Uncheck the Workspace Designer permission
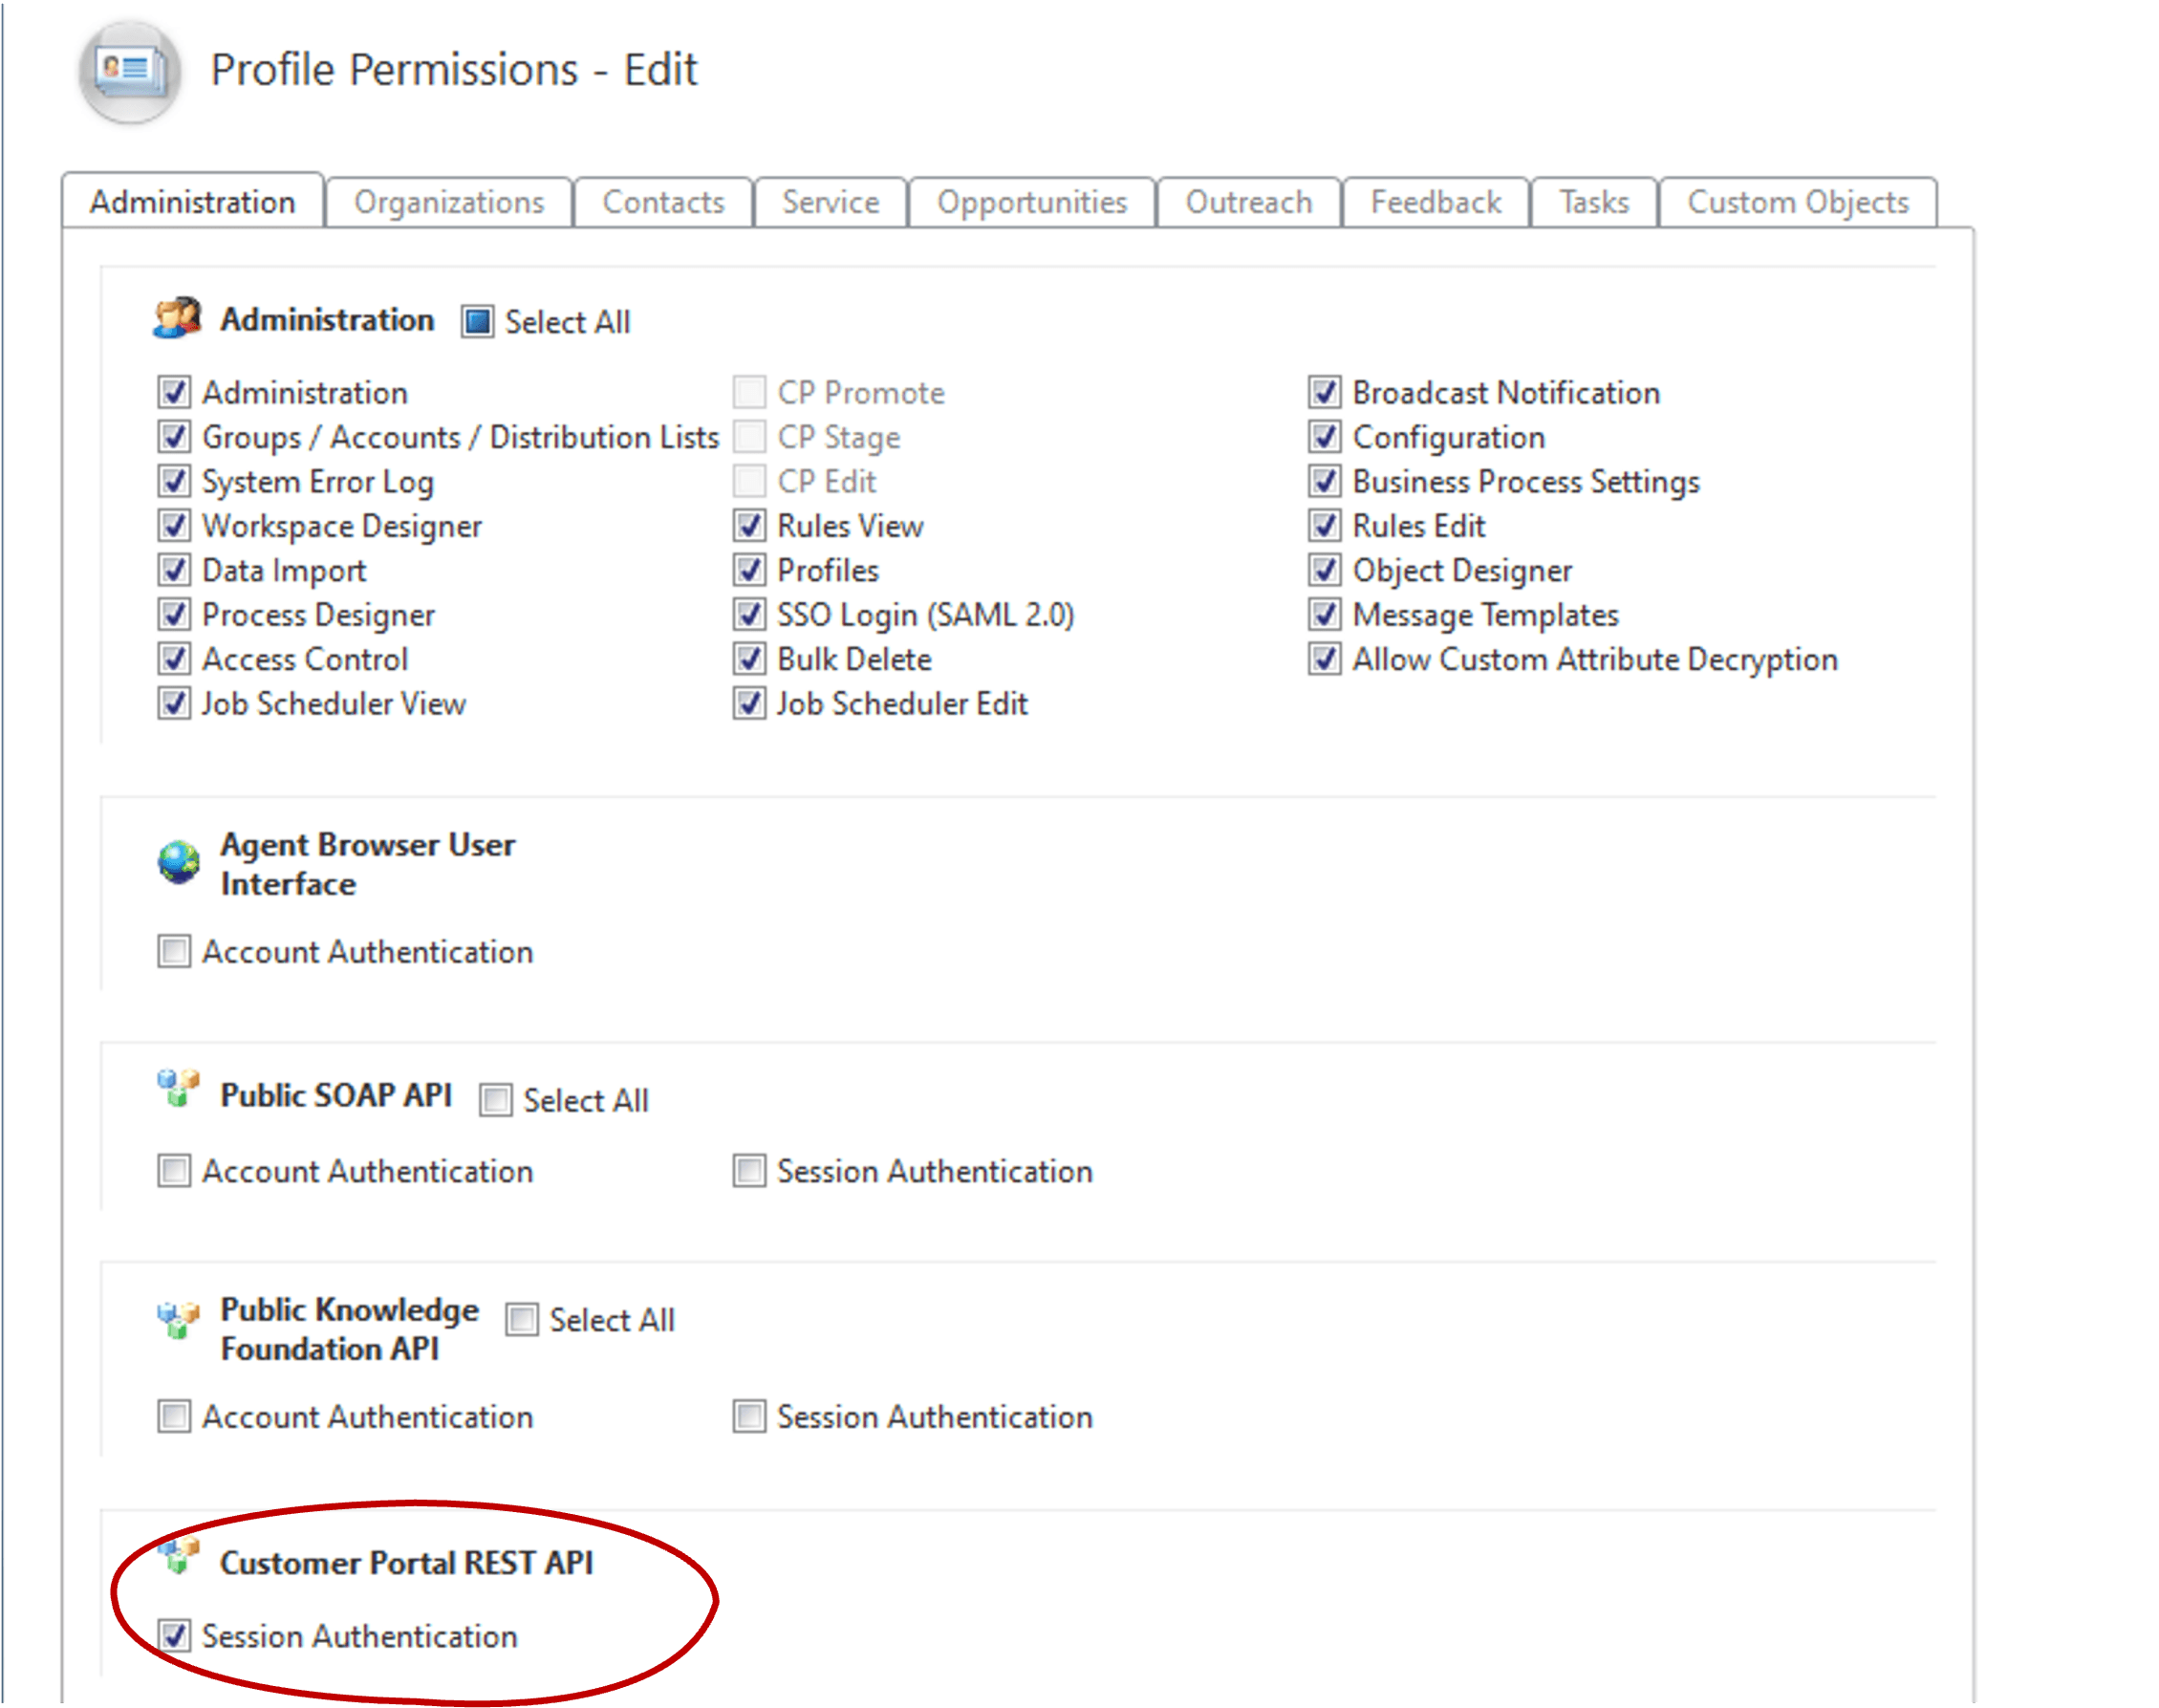This screenshot has width=2159, height=1708. (174, 526)
